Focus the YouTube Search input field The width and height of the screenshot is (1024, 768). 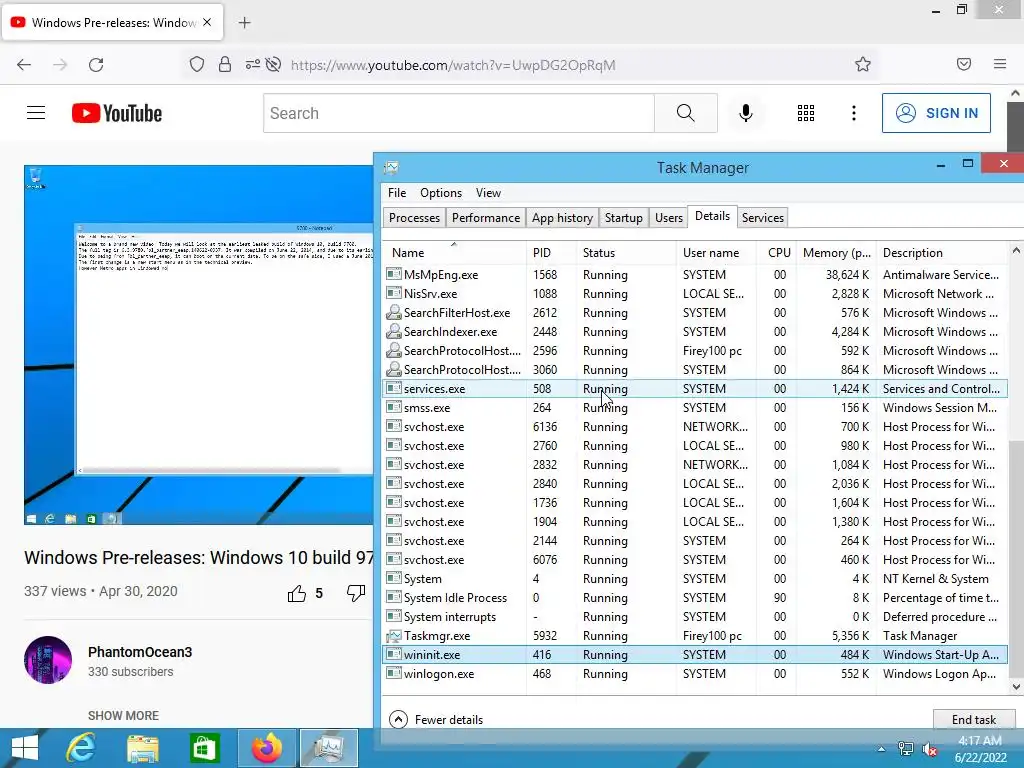coord(458,113)
